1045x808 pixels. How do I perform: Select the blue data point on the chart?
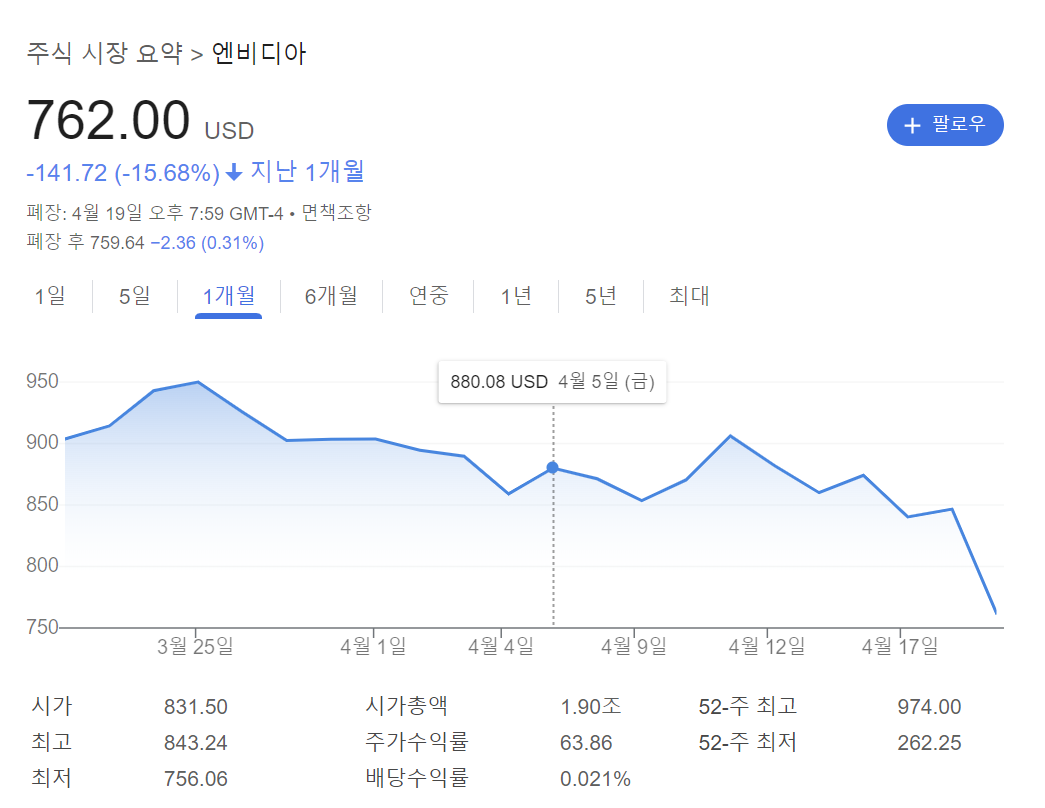point(551,467)
